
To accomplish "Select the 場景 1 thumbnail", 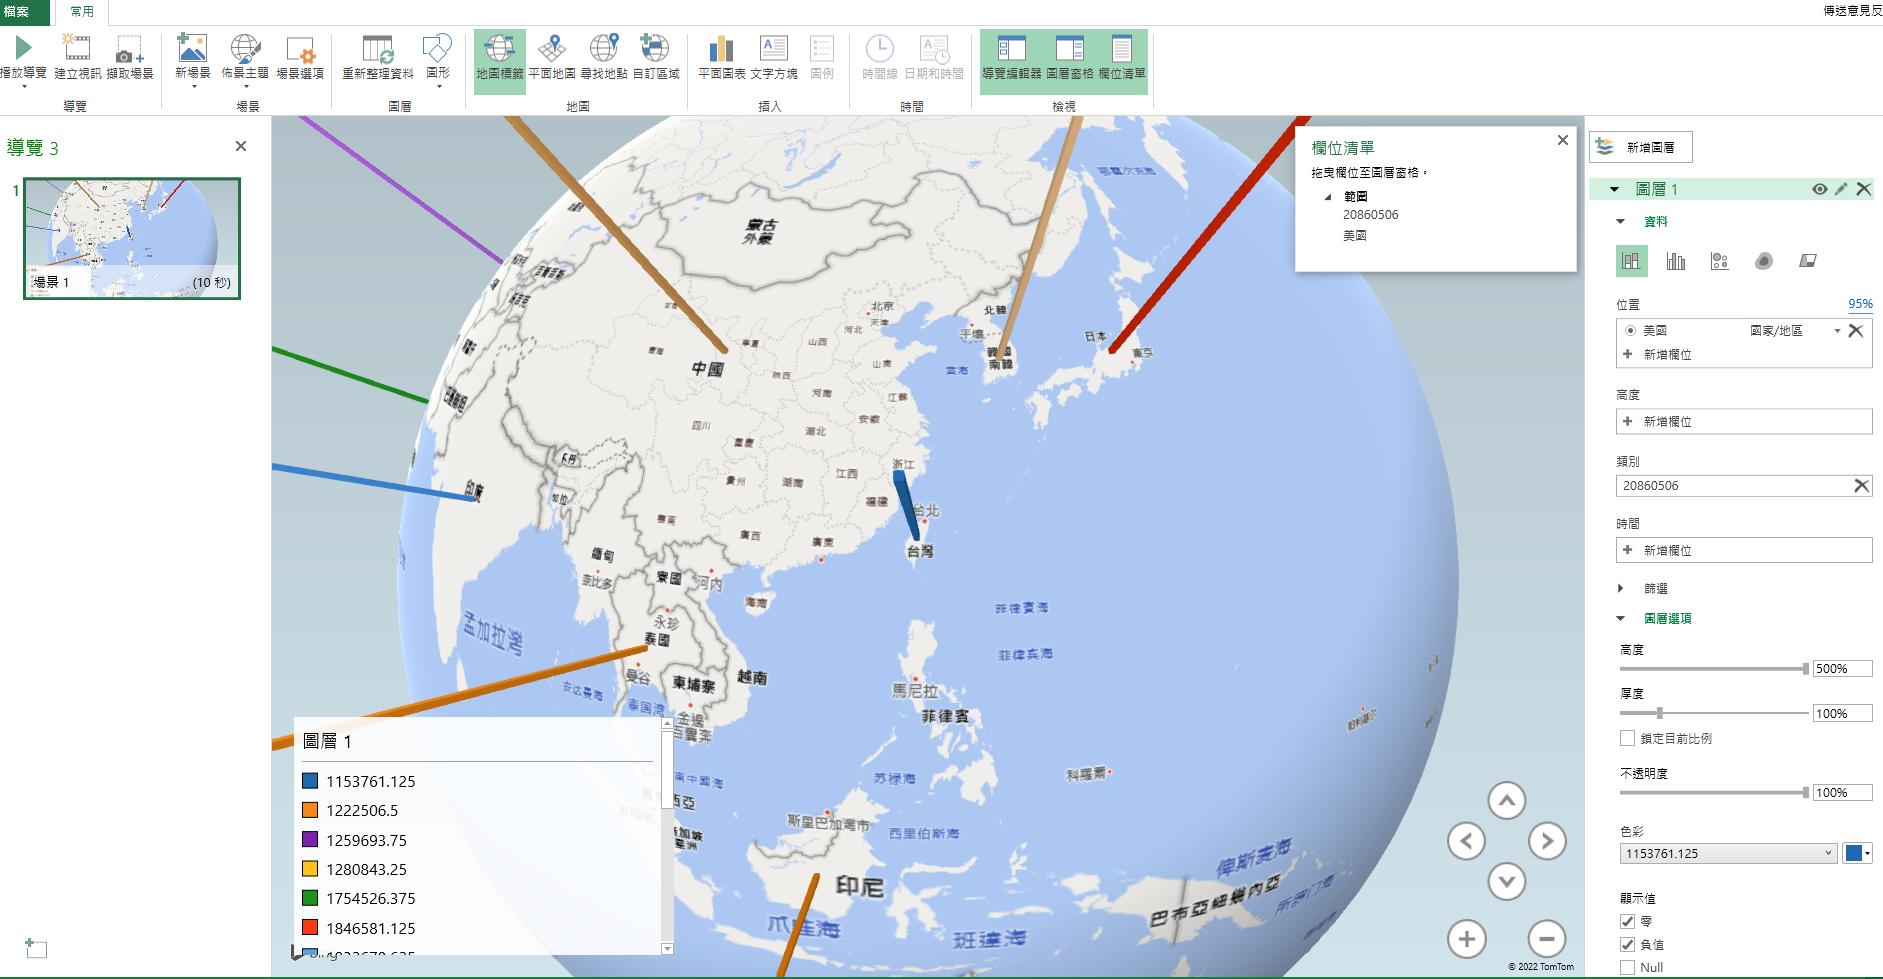I will [x=132, y=238].
